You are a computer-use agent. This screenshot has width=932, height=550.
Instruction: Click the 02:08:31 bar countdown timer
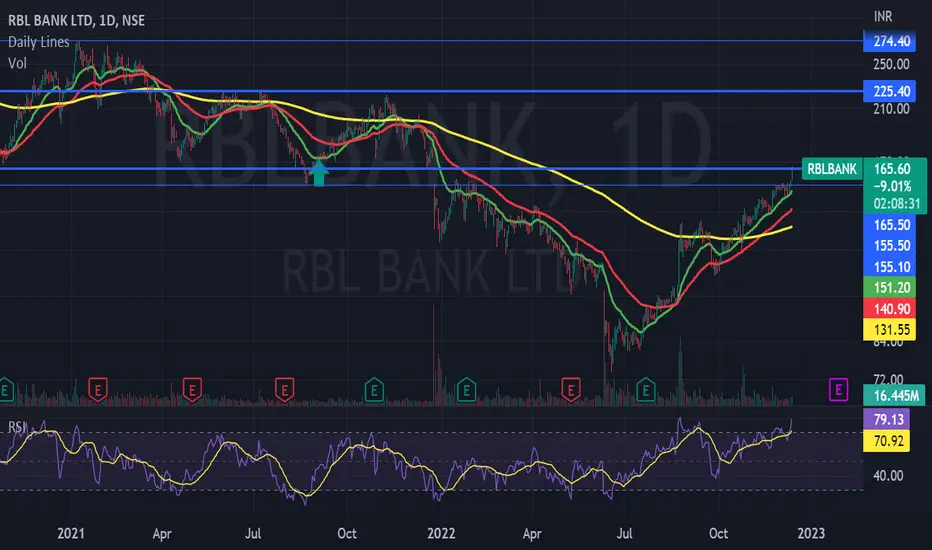click(895, 203)
